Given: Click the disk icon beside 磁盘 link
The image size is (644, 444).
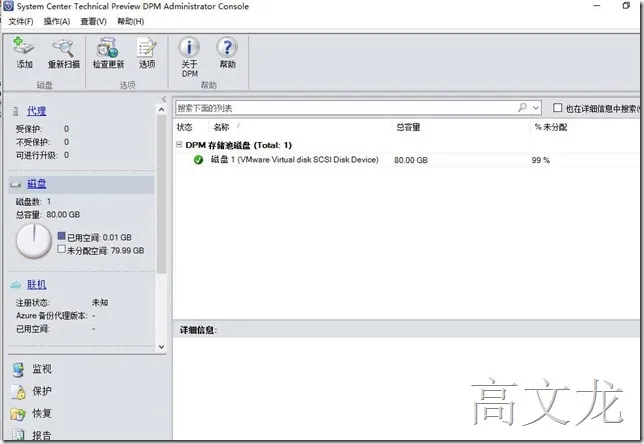Looking at the screenshot, I should [16, 184].
